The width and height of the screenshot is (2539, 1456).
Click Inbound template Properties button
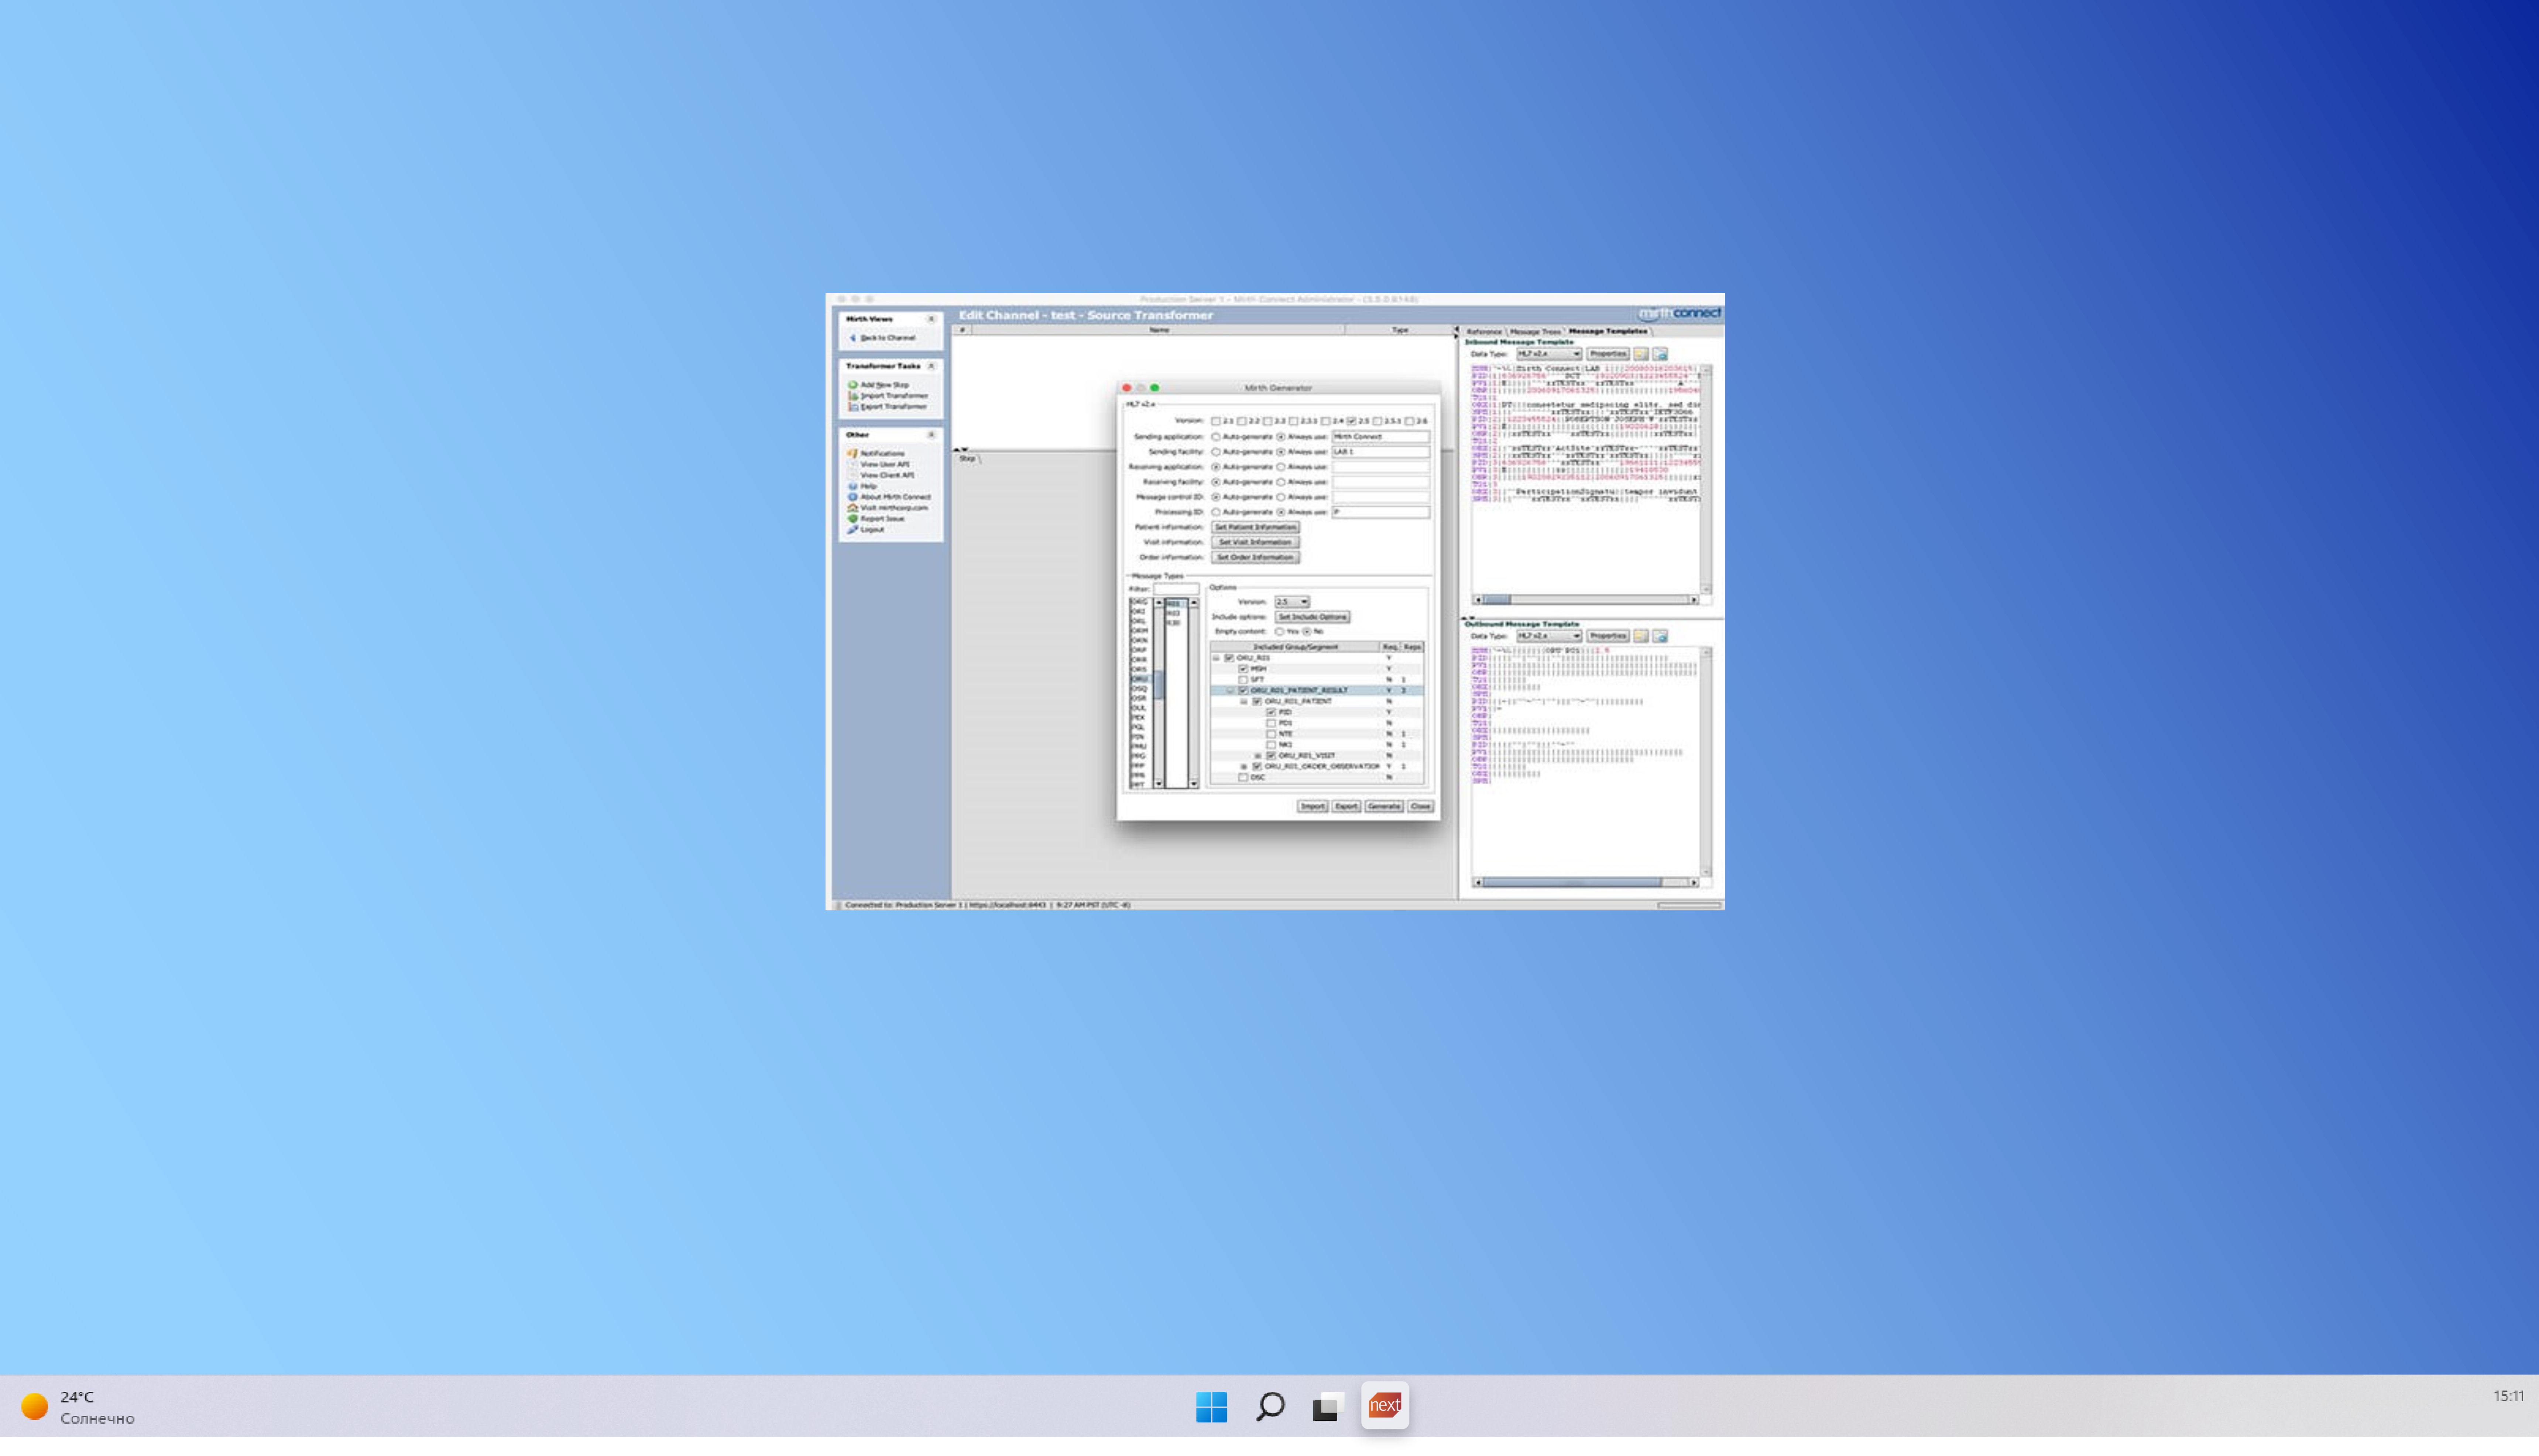pos(1607,354)
